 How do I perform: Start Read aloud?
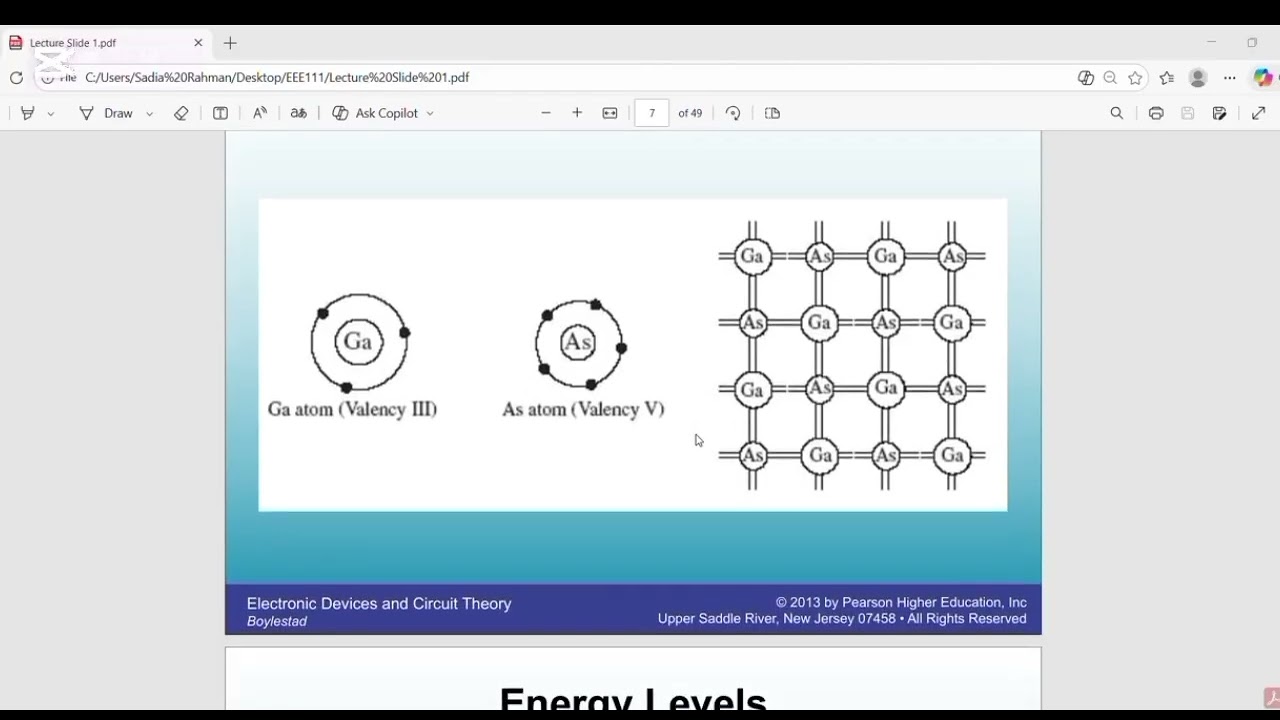(260, 113)
